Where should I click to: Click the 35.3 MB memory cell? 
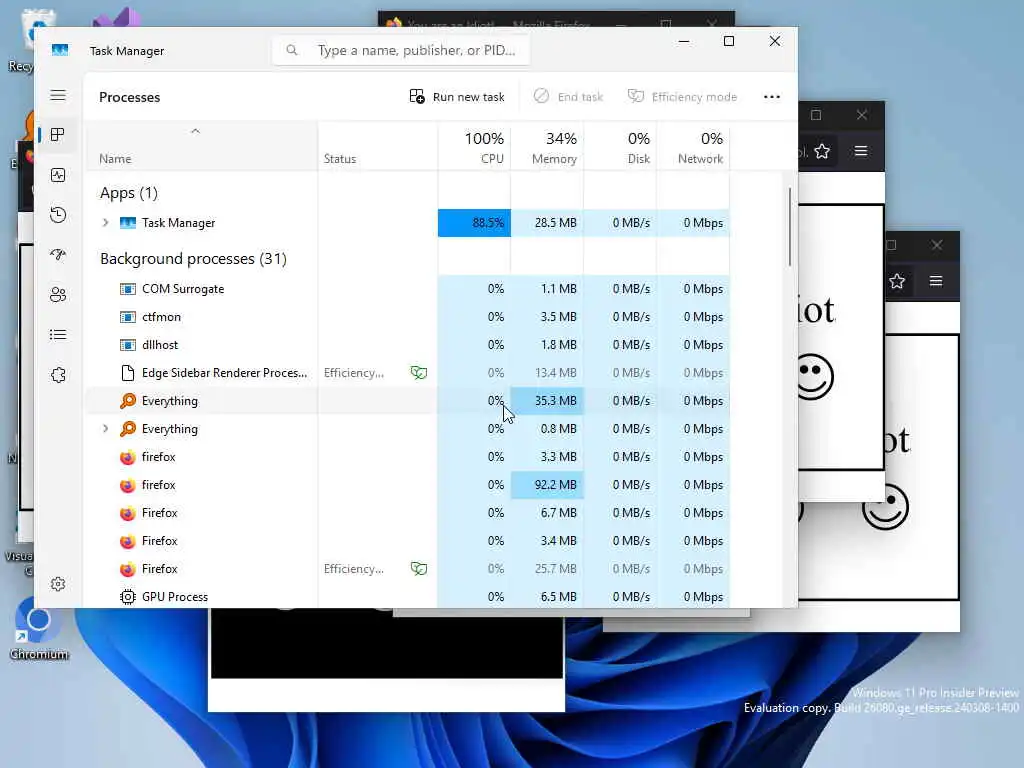[x=547, y=401]
